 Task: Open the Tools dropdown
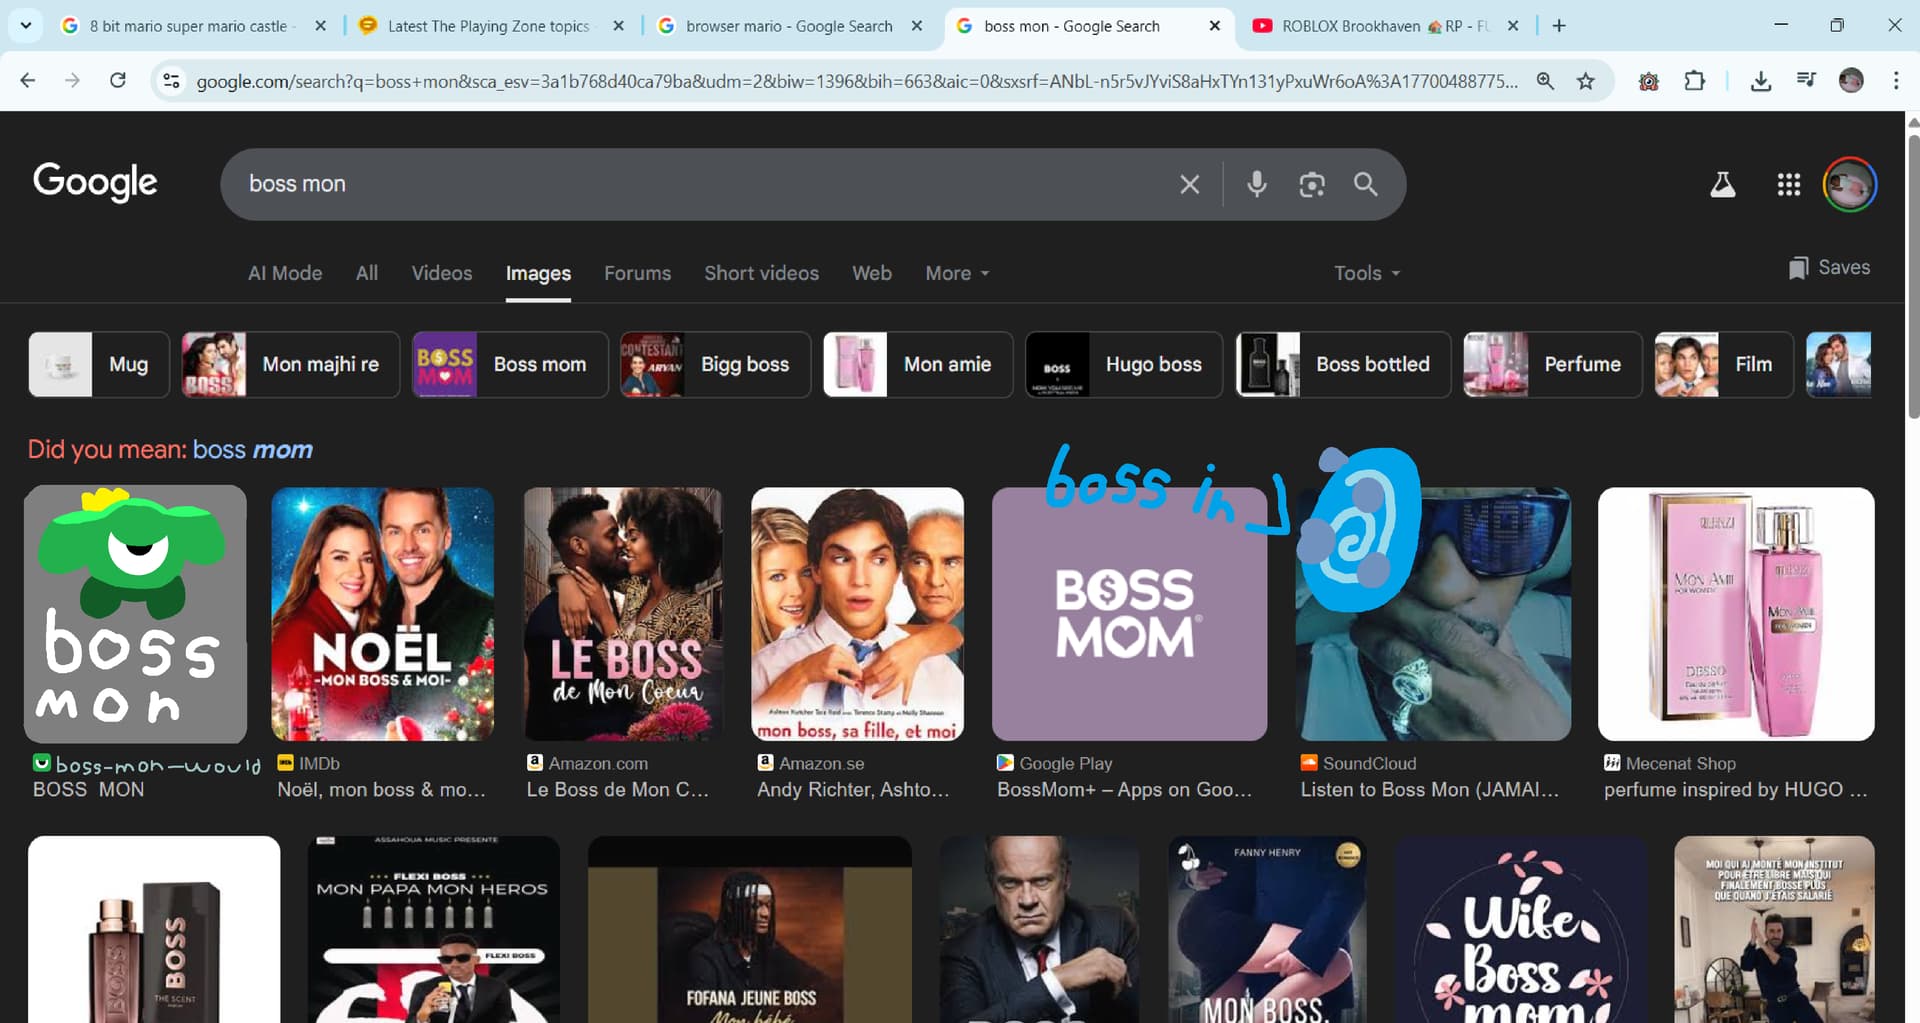coord(1366,273)
